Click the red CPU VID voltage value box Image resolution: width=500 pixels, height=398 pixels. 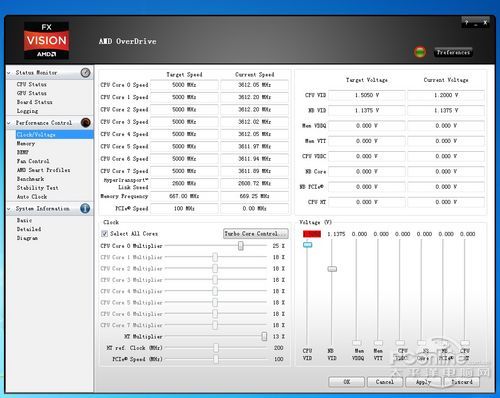312,234
